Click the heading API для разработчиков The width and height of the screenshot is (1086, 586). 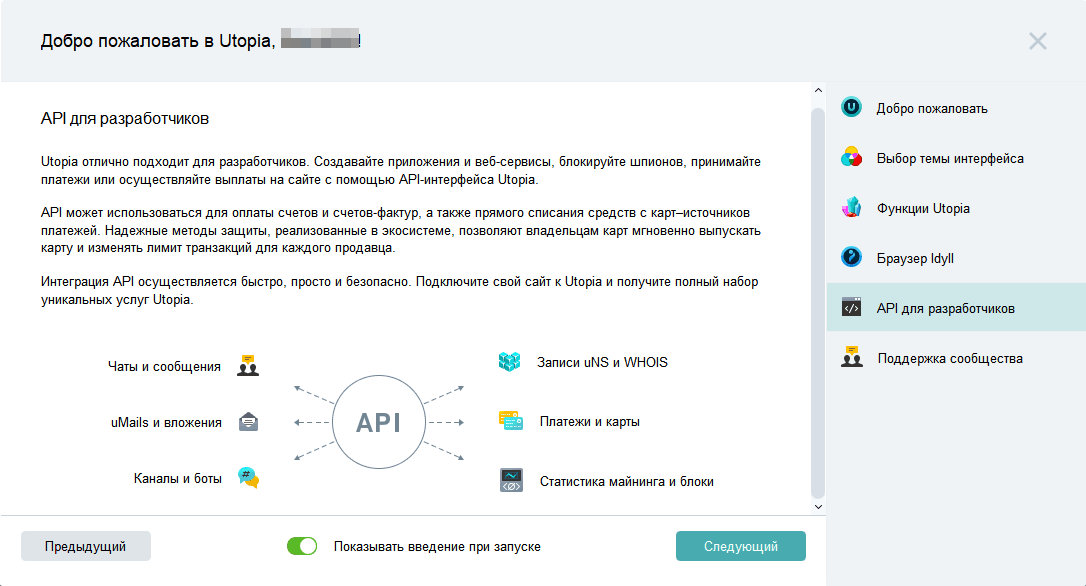(x=125, y=118)
